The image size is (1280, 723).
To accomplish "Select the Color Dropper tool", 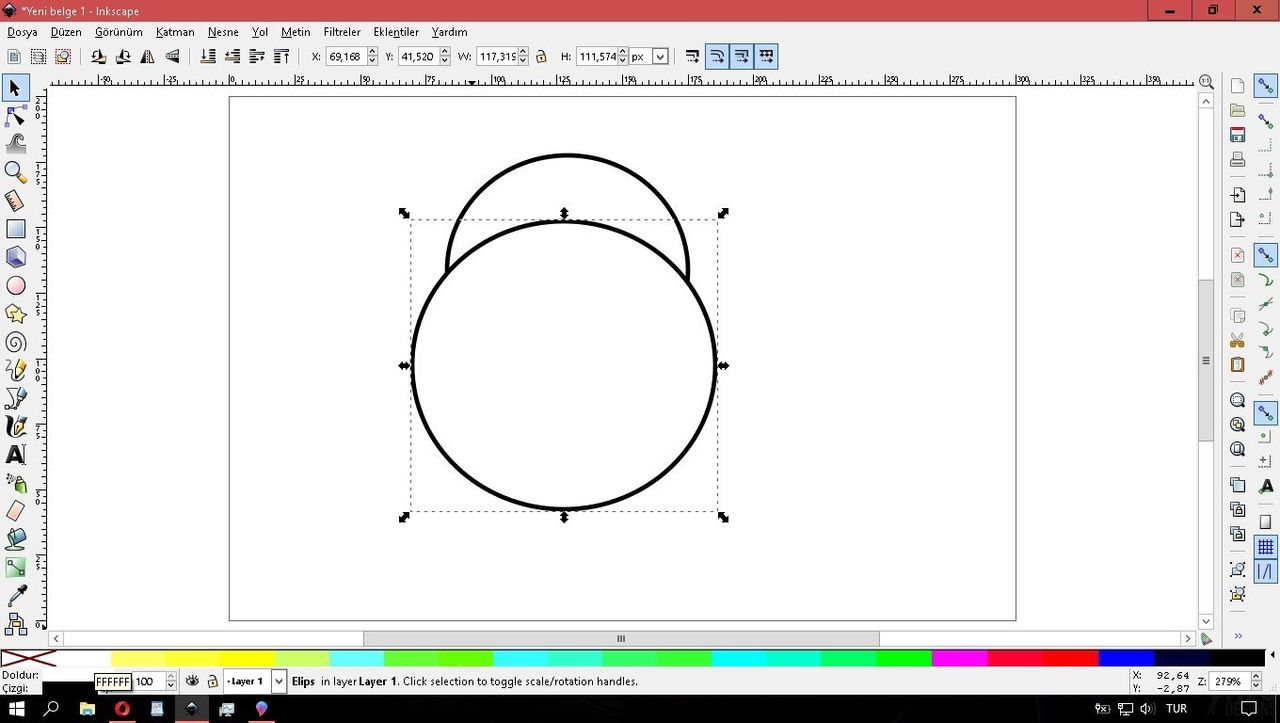I will coord(16,596).
